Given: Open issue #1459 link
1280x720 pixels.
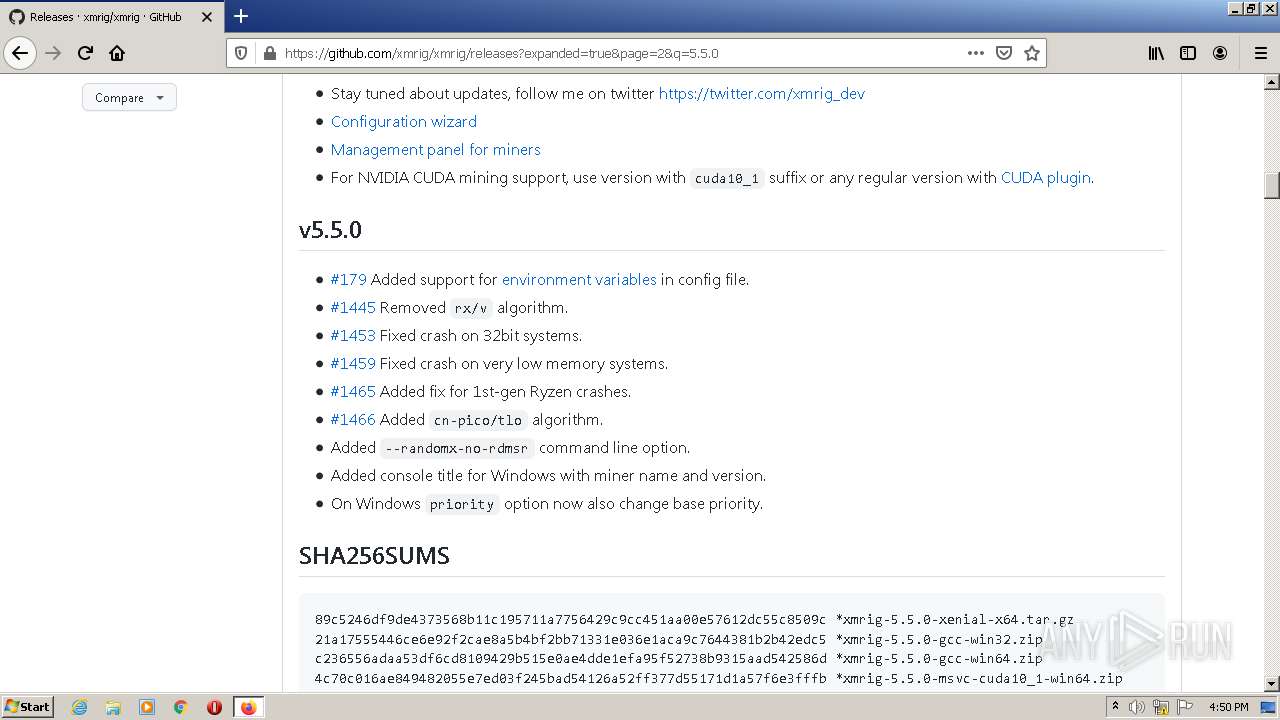Looking at the screenshot, I should pyautogui.click(x=352, y=363).
